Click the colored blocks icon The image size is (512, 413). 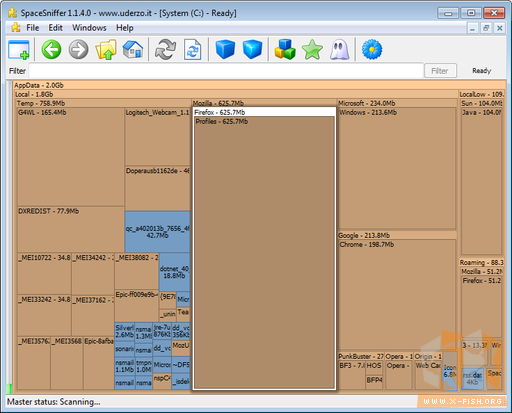pos(285,50)
